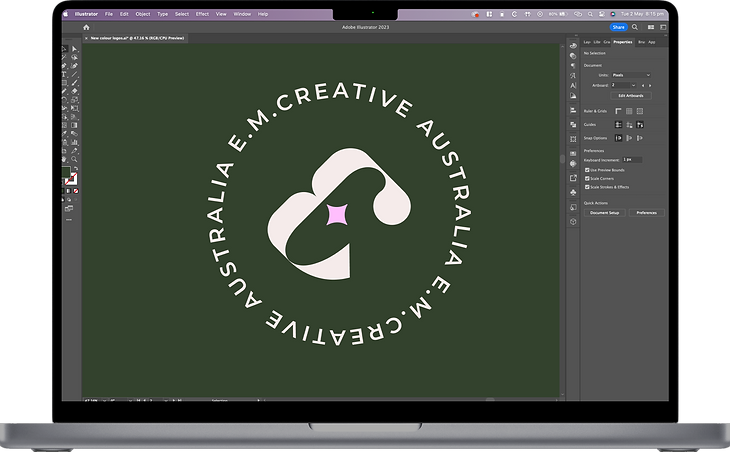
Task: Open the Symbols panel club icon
Action: (573, 192)
